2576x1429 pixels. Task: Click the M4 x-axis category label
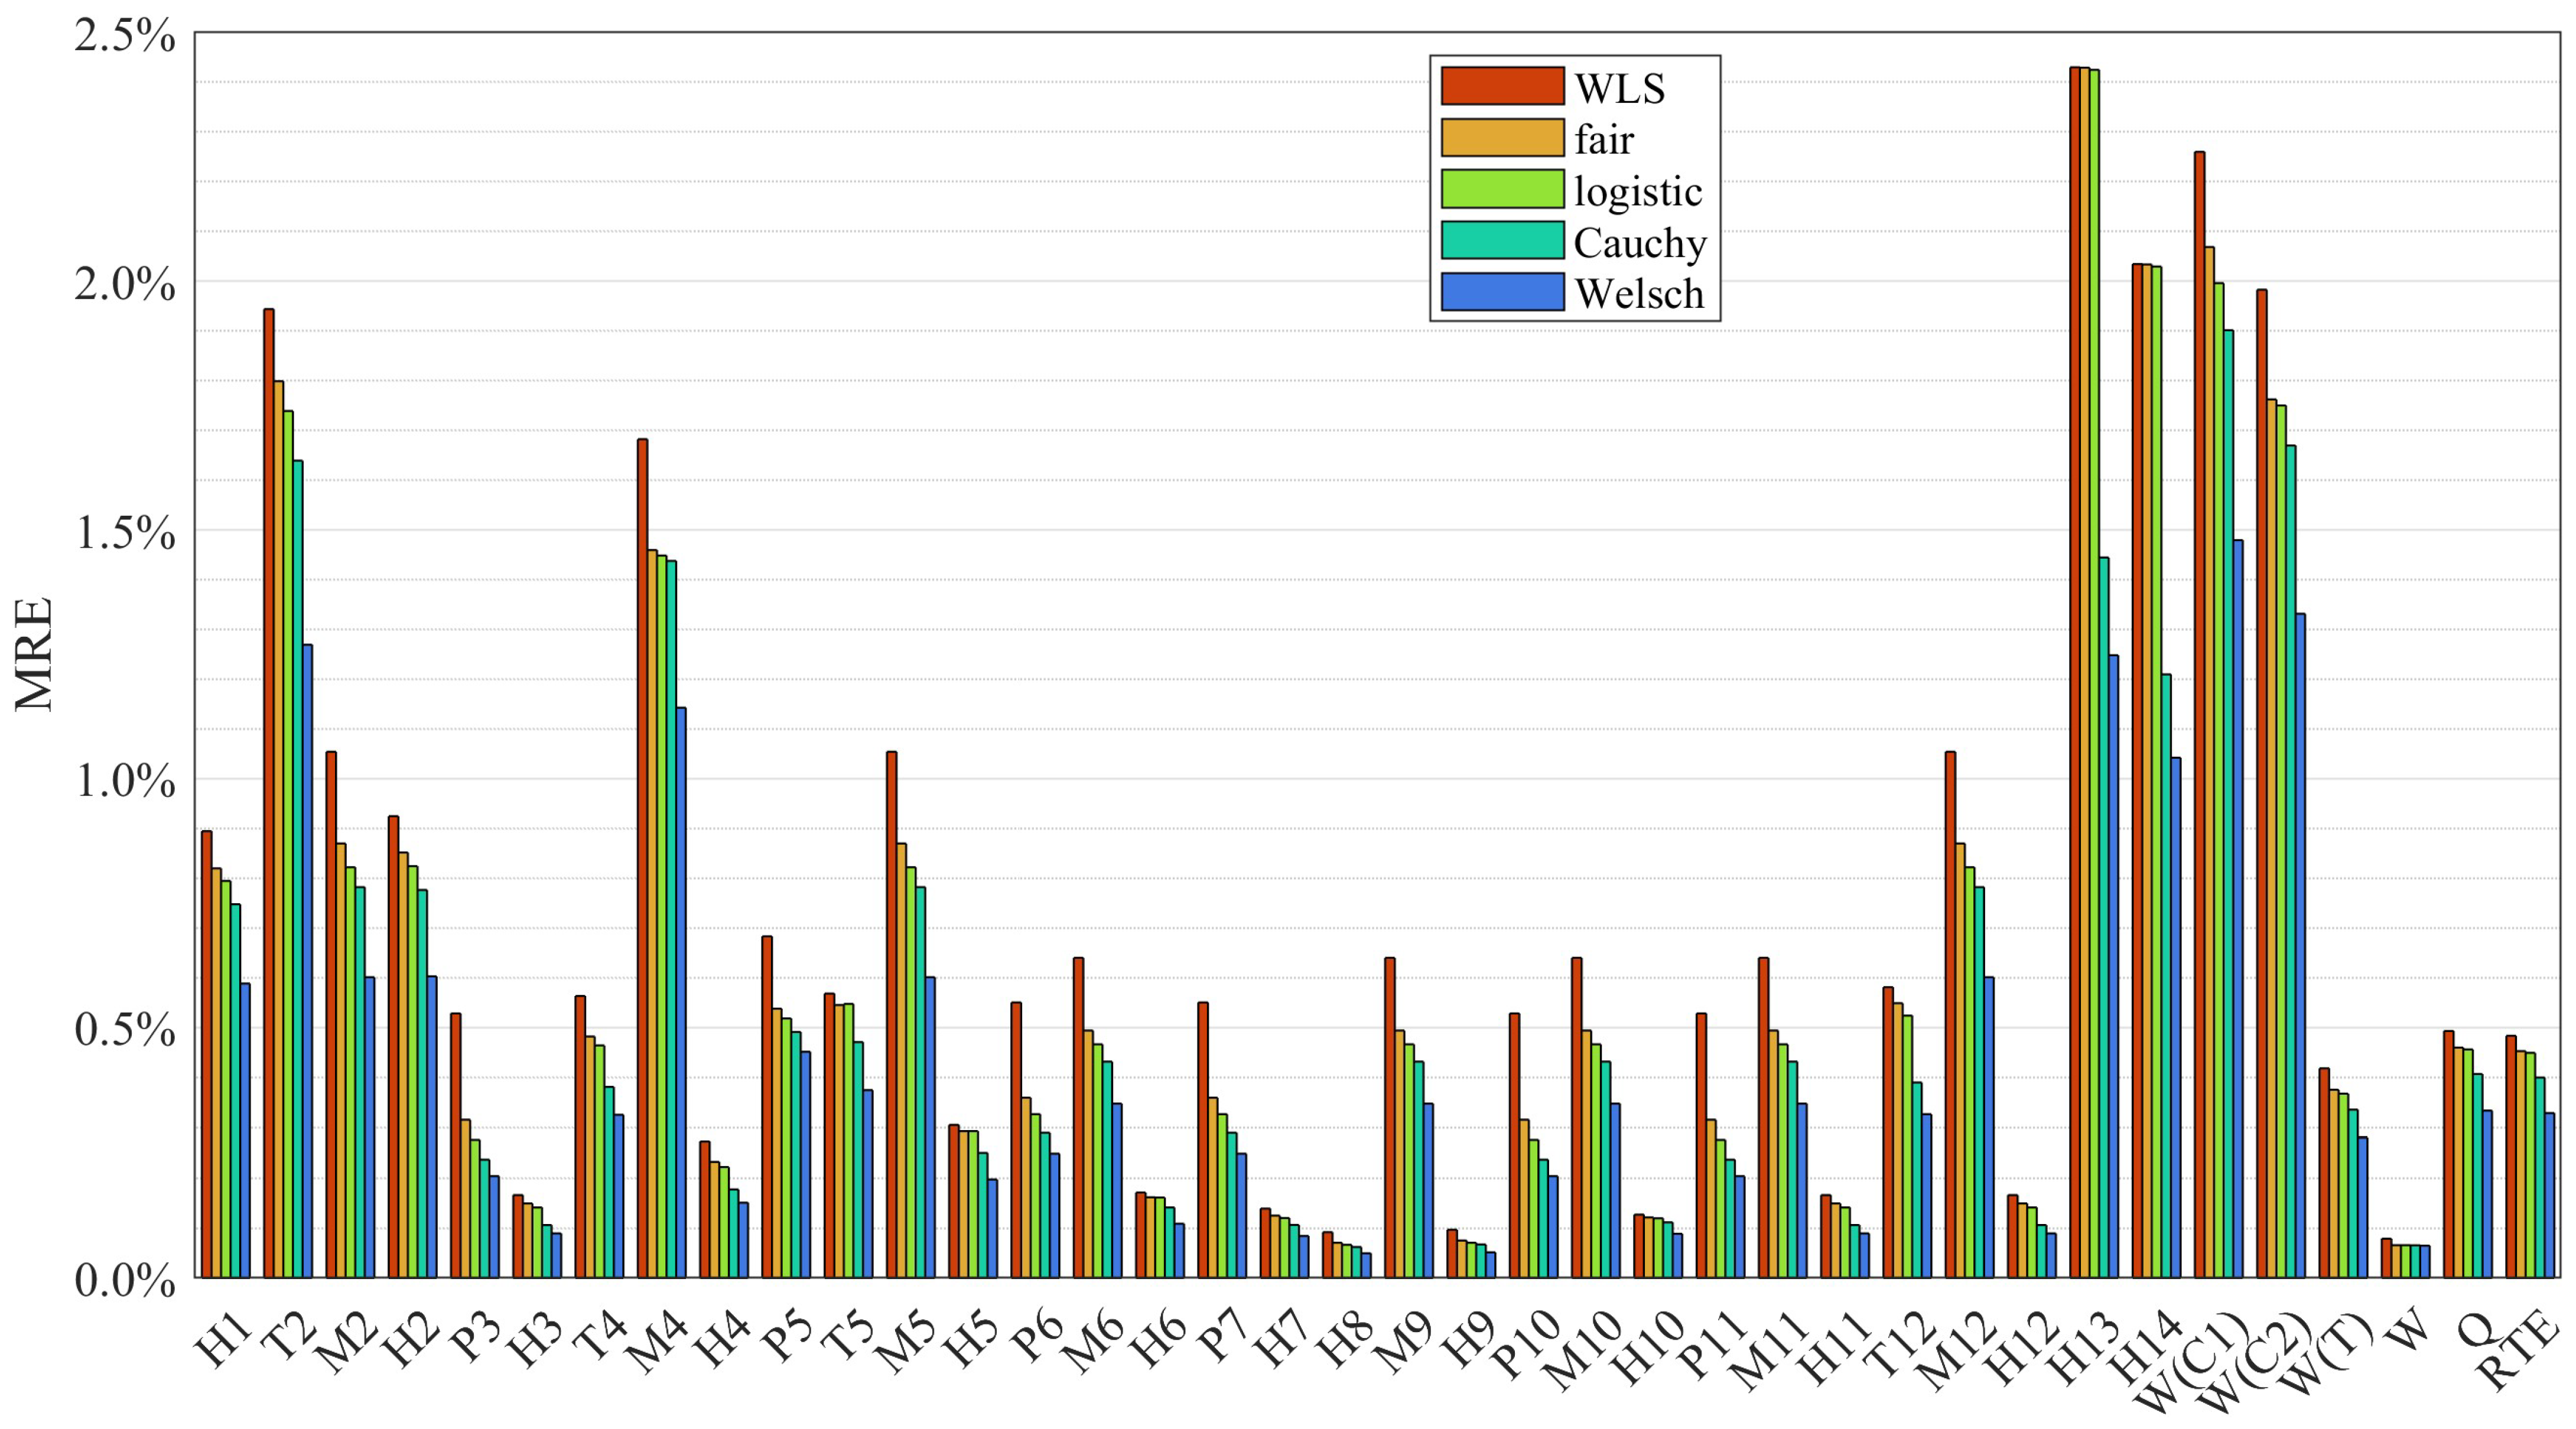click(655, 1342)
